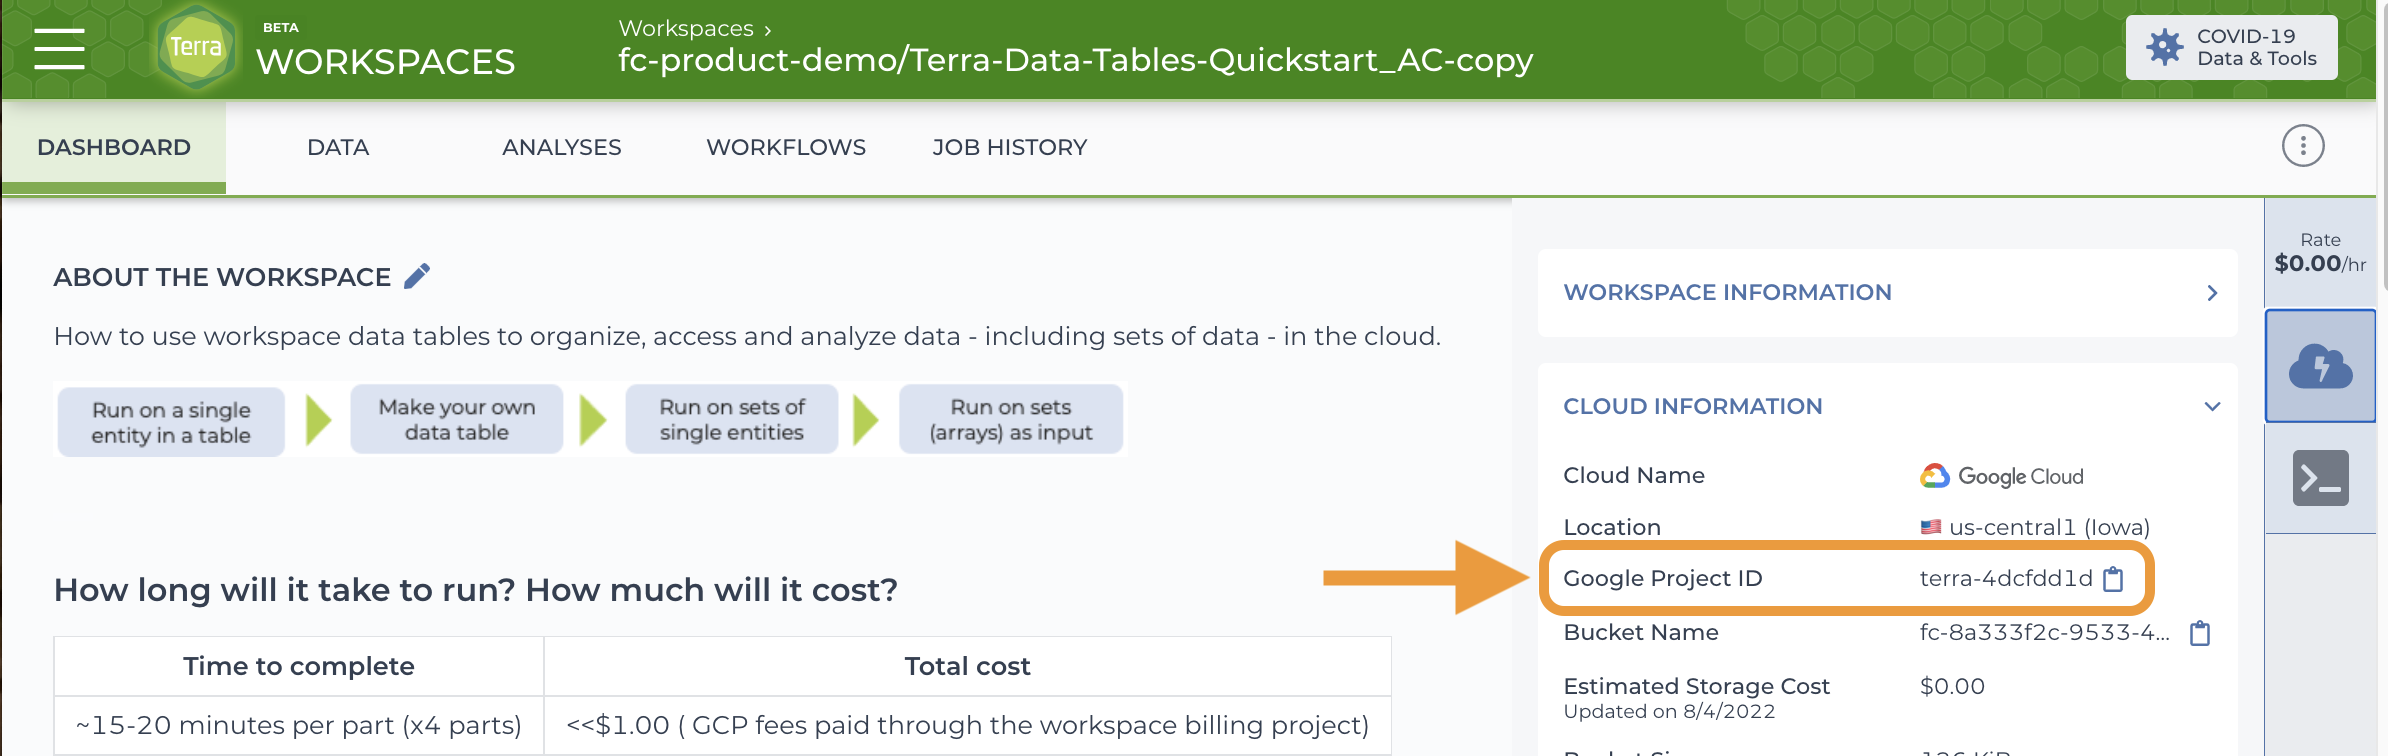Switch to the Data tab
The width and height of the screenshot is (2388, 756).
(x=338, y=147)
